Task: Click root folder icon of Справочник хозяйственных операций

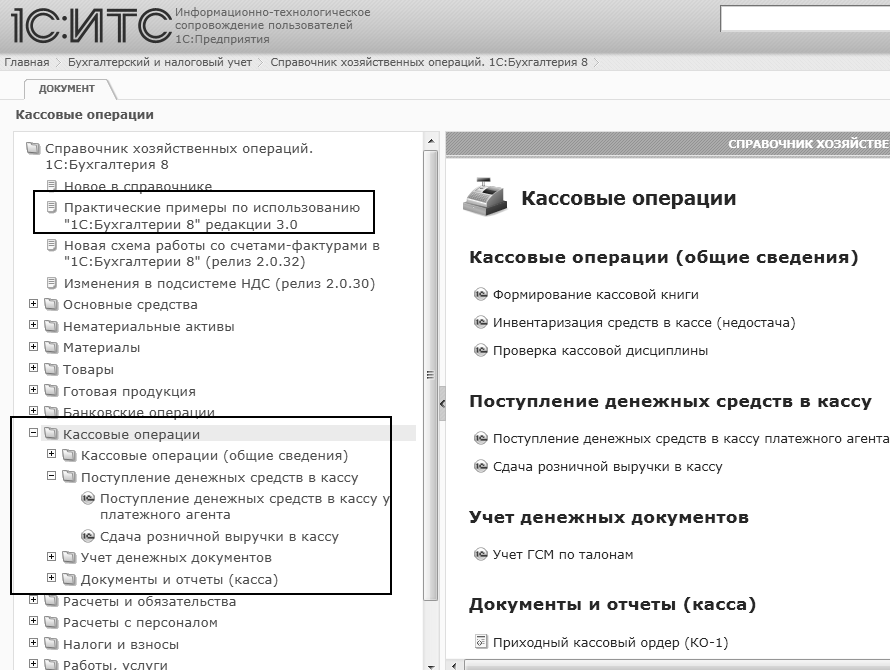Action: 33,148
